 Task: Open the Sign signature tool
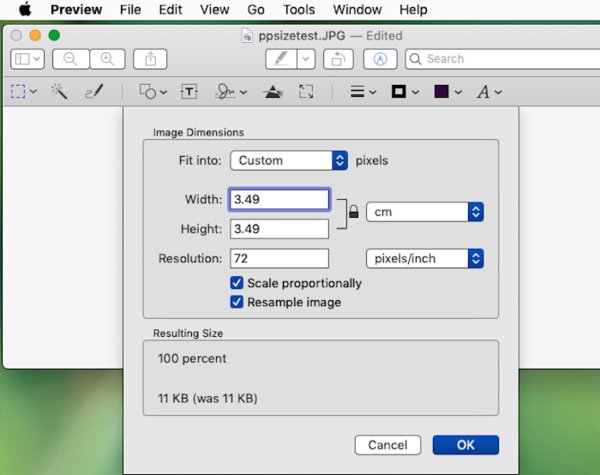point(227,91)
